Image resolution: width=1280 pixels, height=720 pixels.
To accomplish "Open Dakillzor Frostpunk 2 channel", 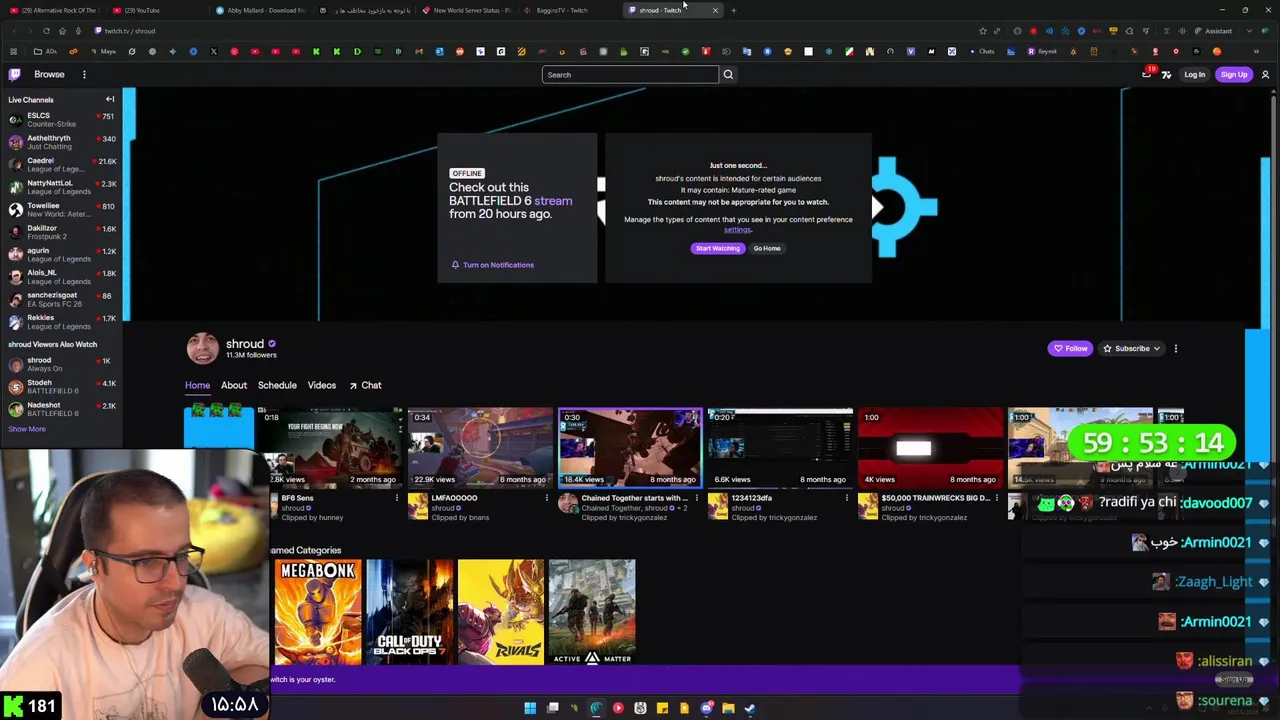I will [61, 232].
